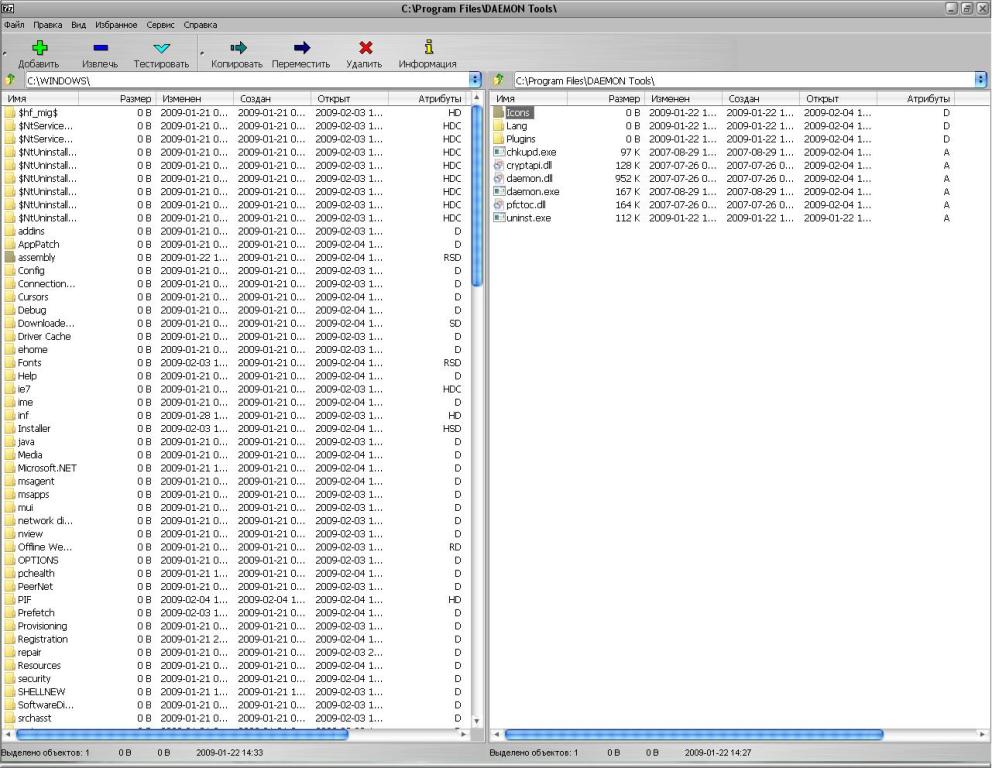Click the up-folder icon in left panel
The image size is (992, 768).
click(x=10, y=80)
